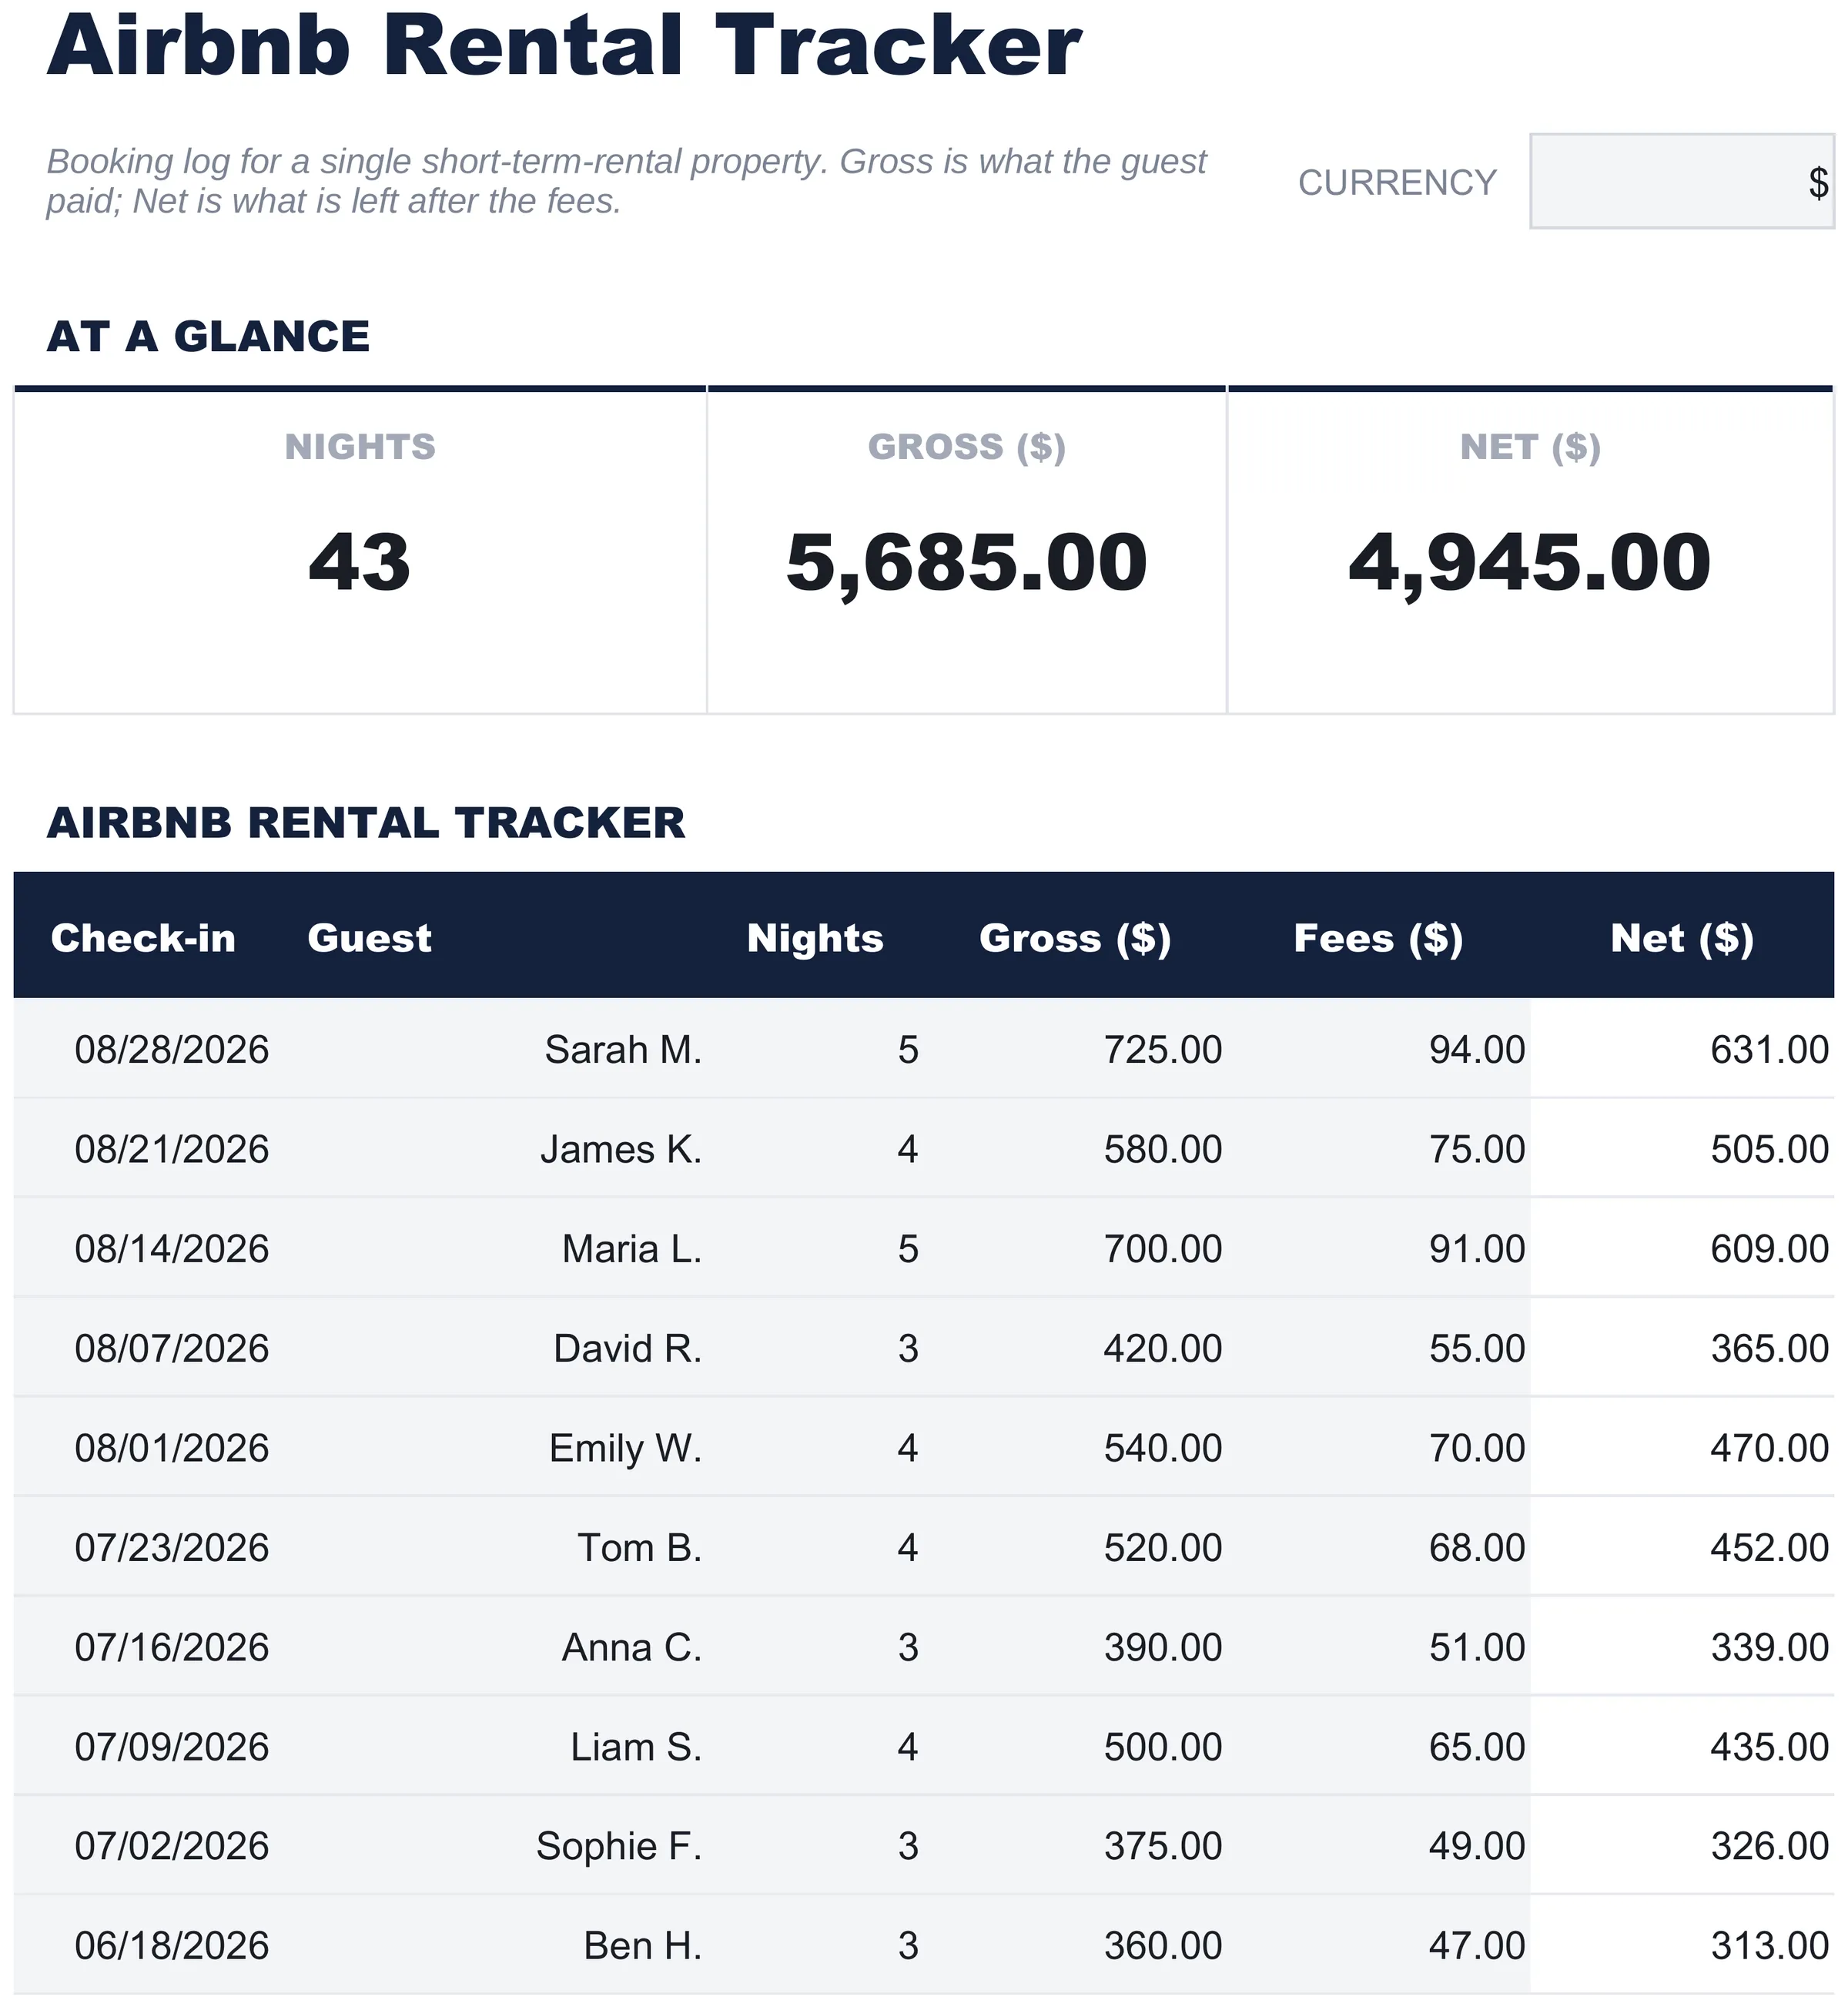The image size is (1848, 2007).
Task: Select the Guest column header
Action: point(369,938)
